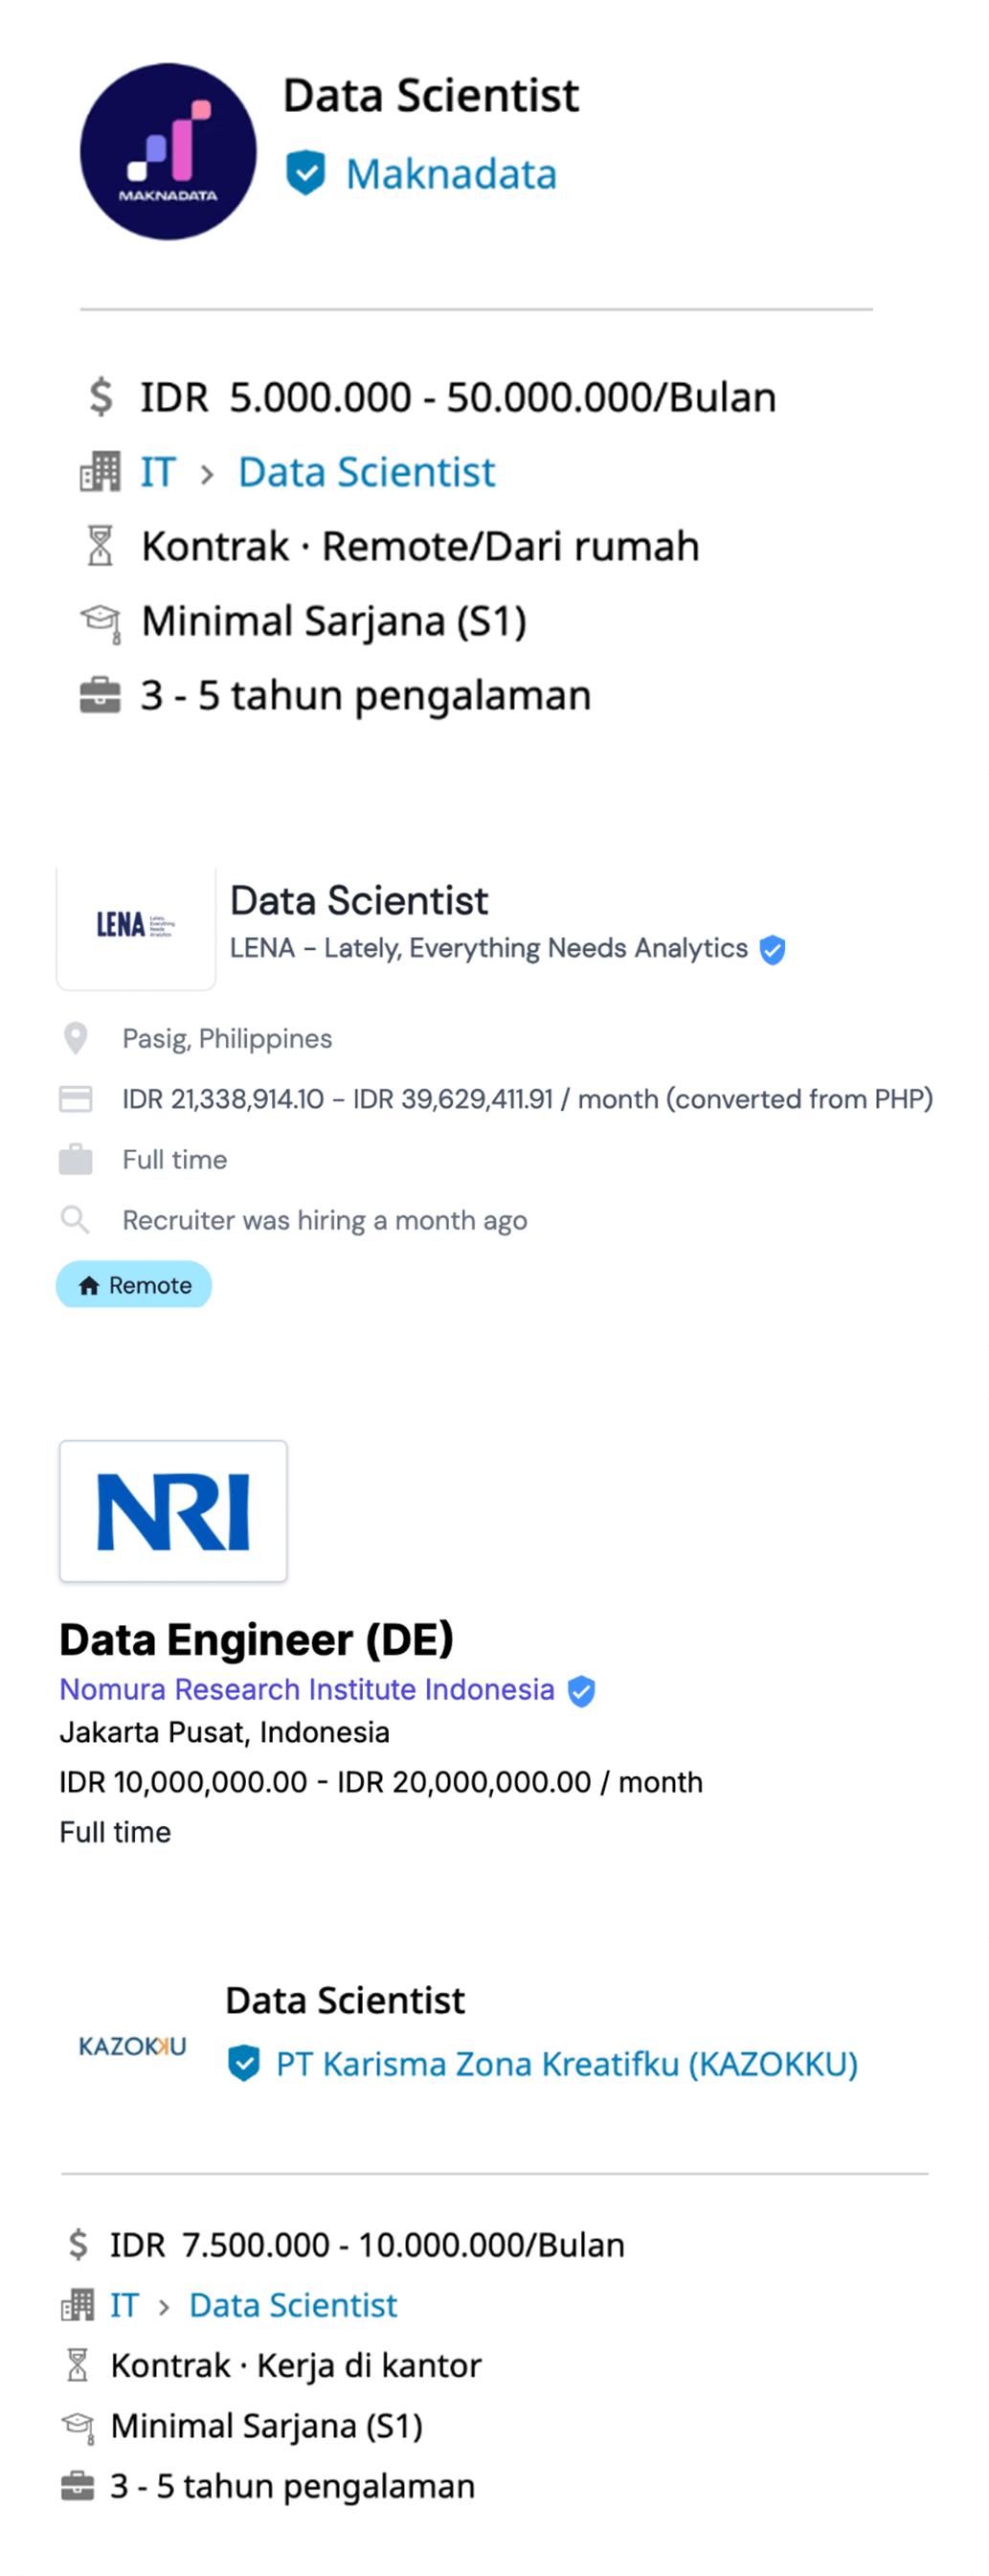Click the verified shield beside PT Karisma Zona Kreatifku
Screen dimensions: 989x2576
point(243,2063)
